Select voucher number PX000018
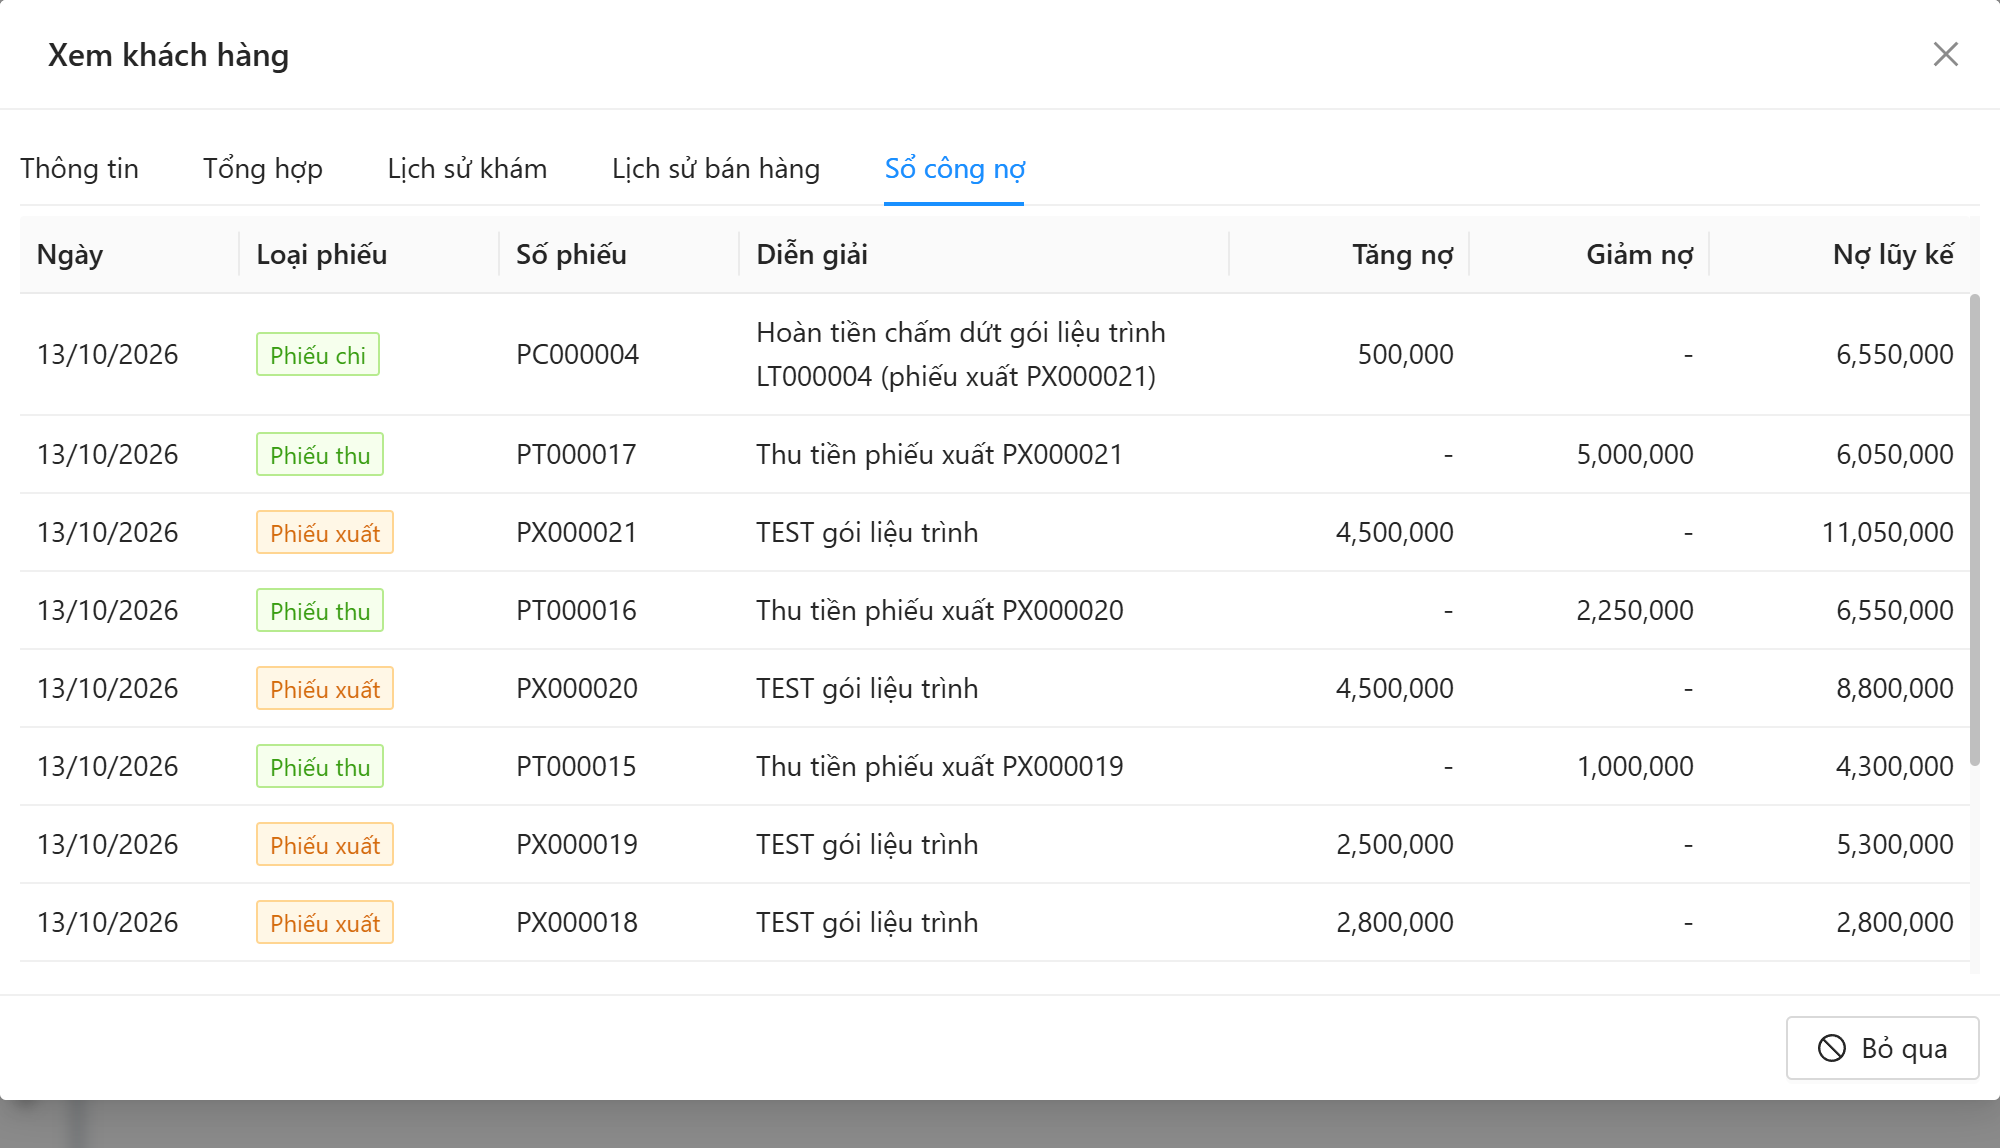Image resolution: width=2000 pixels, height=1148 pixels. 577,923
